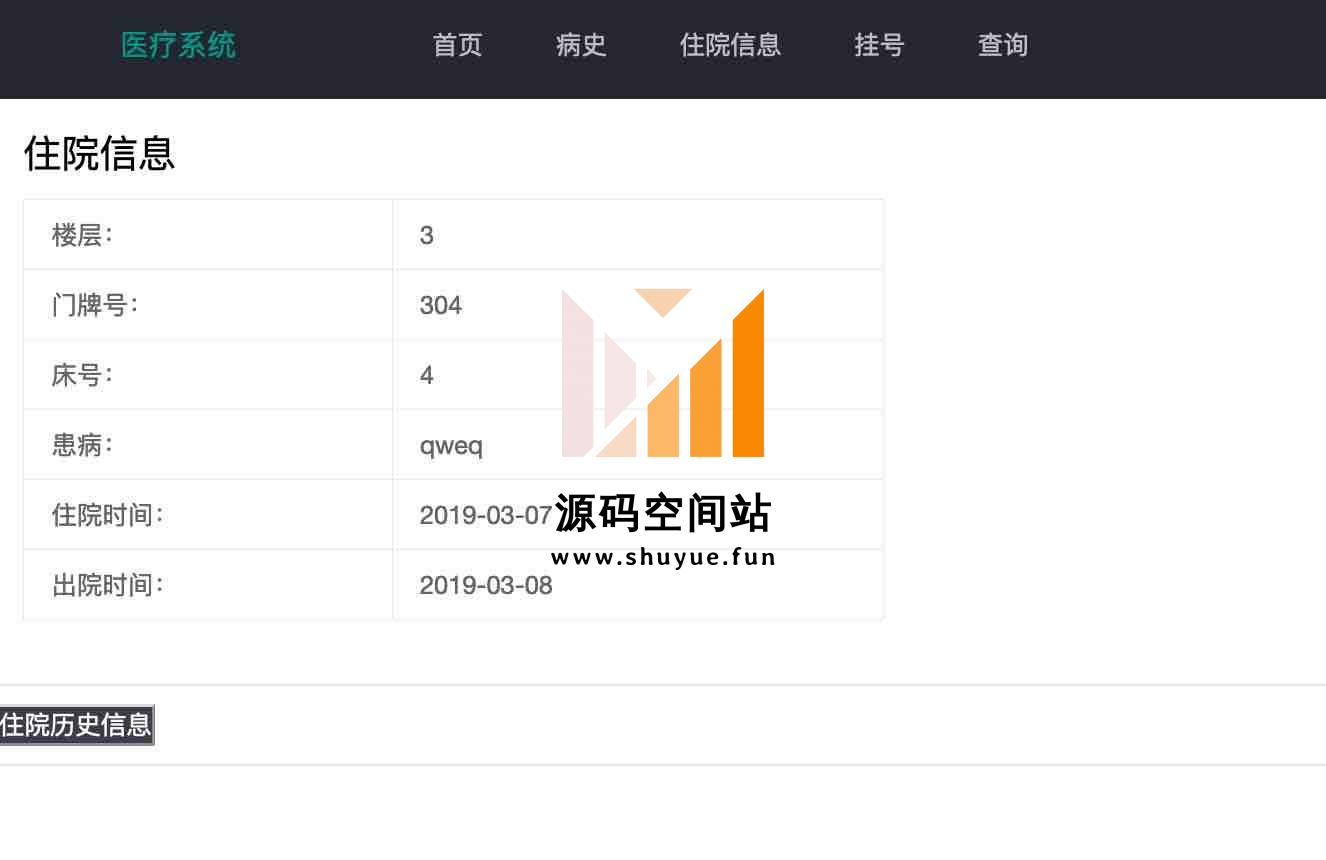Select the 住院时间: label cell

[x=208, y=515]
